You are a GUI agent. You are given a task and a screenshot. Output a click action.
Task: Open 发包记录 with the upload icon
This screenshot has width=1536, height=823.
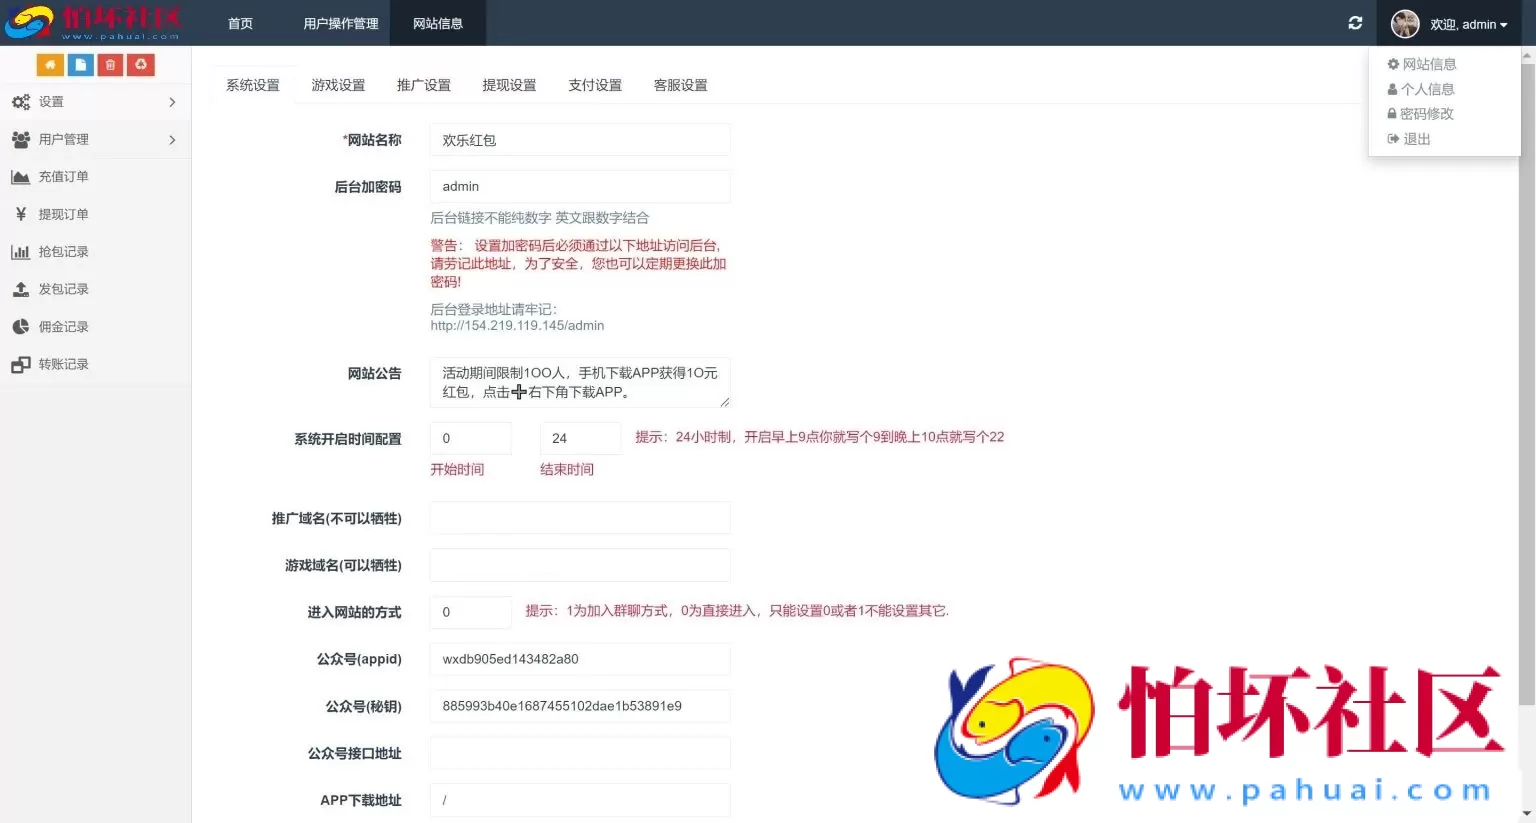(65, 289)
